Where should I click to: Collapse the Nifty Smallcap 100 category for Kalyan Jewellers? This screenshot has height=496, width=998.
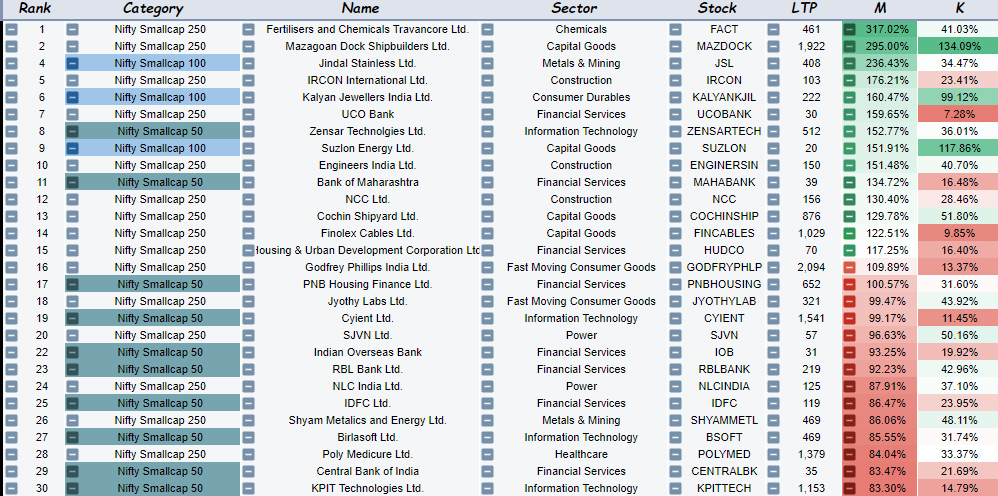[73, 97]
